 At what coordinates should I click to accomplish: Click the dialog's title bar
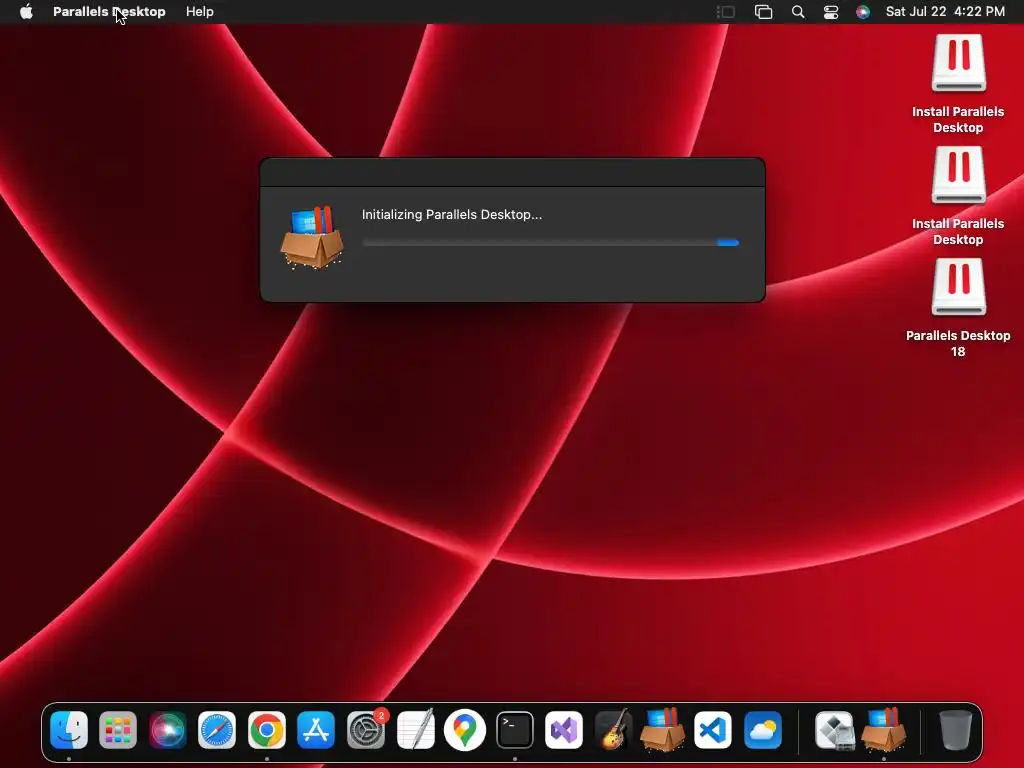pos(513,172)
